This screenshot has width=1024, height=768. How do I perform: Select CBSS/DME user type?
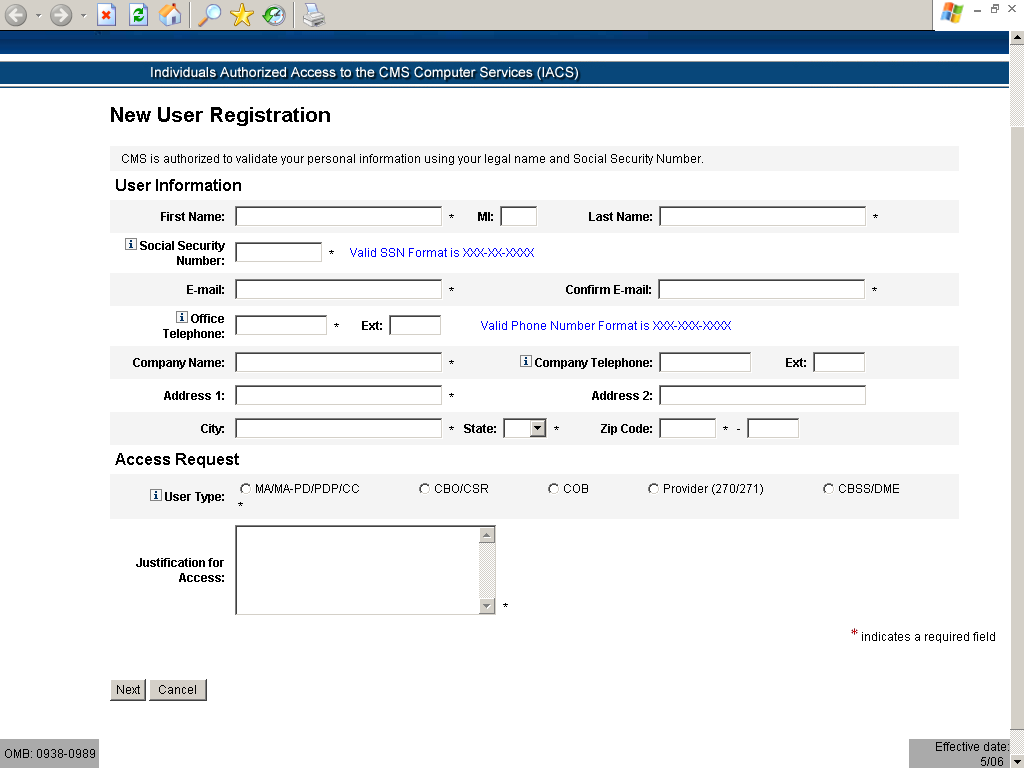click(x=828, y=488)
